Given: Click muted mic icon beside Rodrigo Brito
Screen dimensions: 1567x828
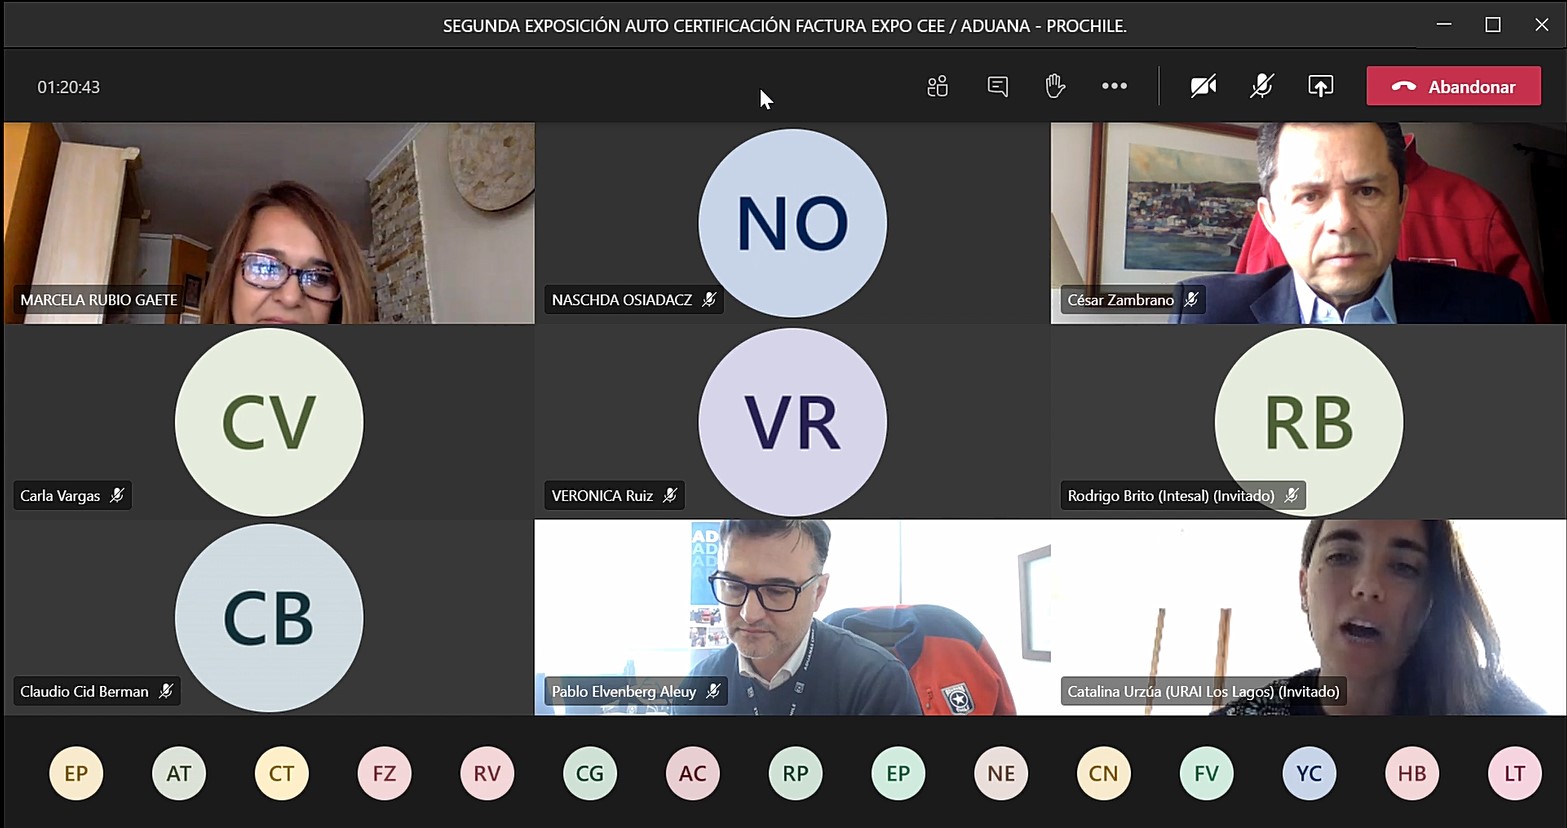Looking at the screenshot, I should (1291, 495).
